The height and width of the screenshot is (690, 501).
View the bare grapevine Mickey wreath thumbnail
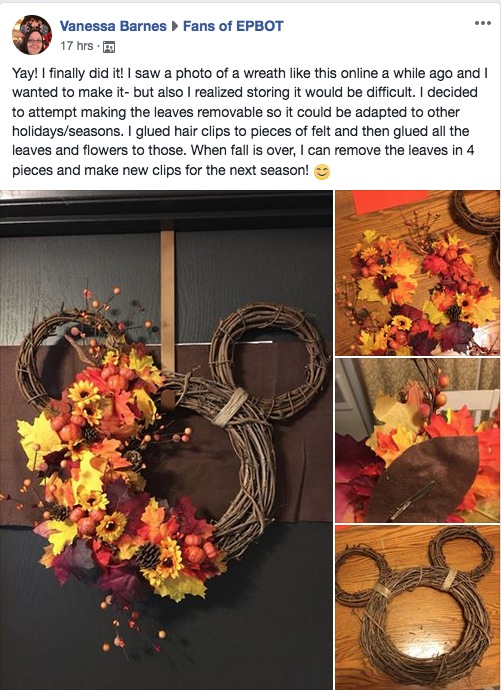click(x=417, y=608)
